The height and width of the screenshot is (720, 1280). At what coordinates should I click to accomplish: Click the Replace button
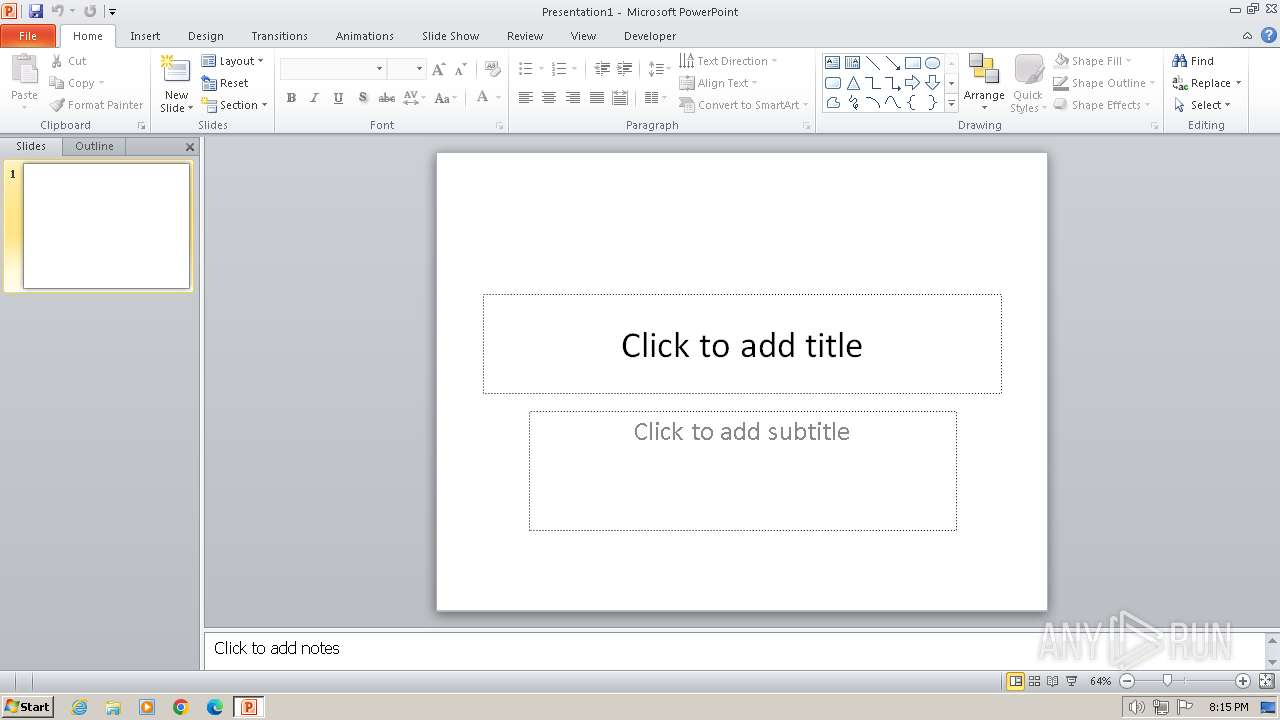[x=1207, y=83]
